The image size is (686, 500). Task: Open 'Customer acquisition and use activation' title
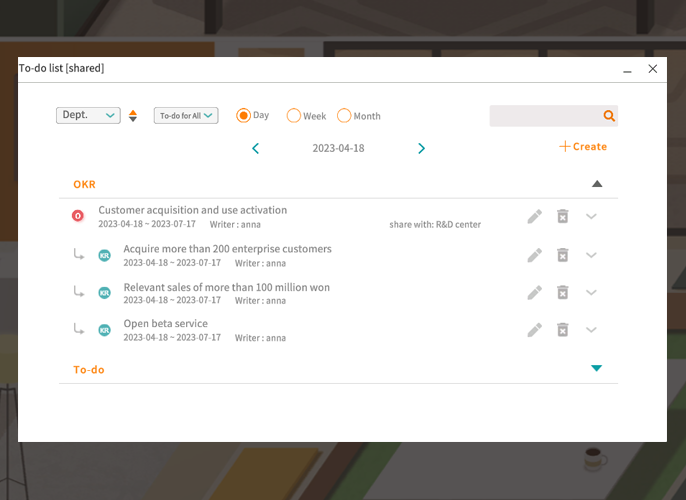pyautogui.click(x=192, y=210)
